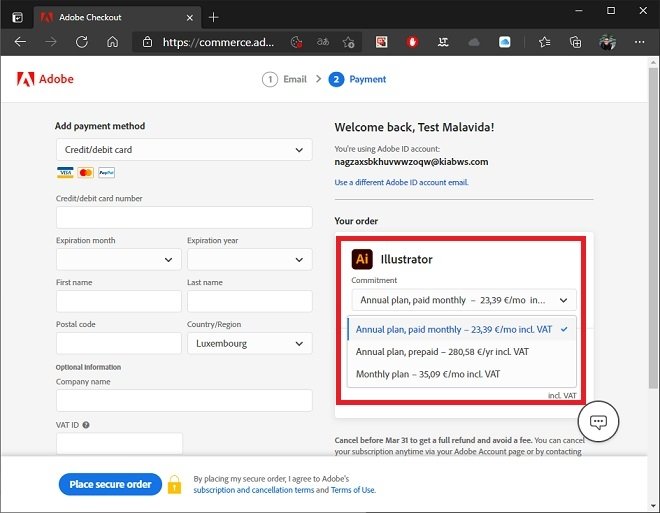Close the Adobe Checkout tab
Viewport: 660px width, 513px height.
point(190,18)
